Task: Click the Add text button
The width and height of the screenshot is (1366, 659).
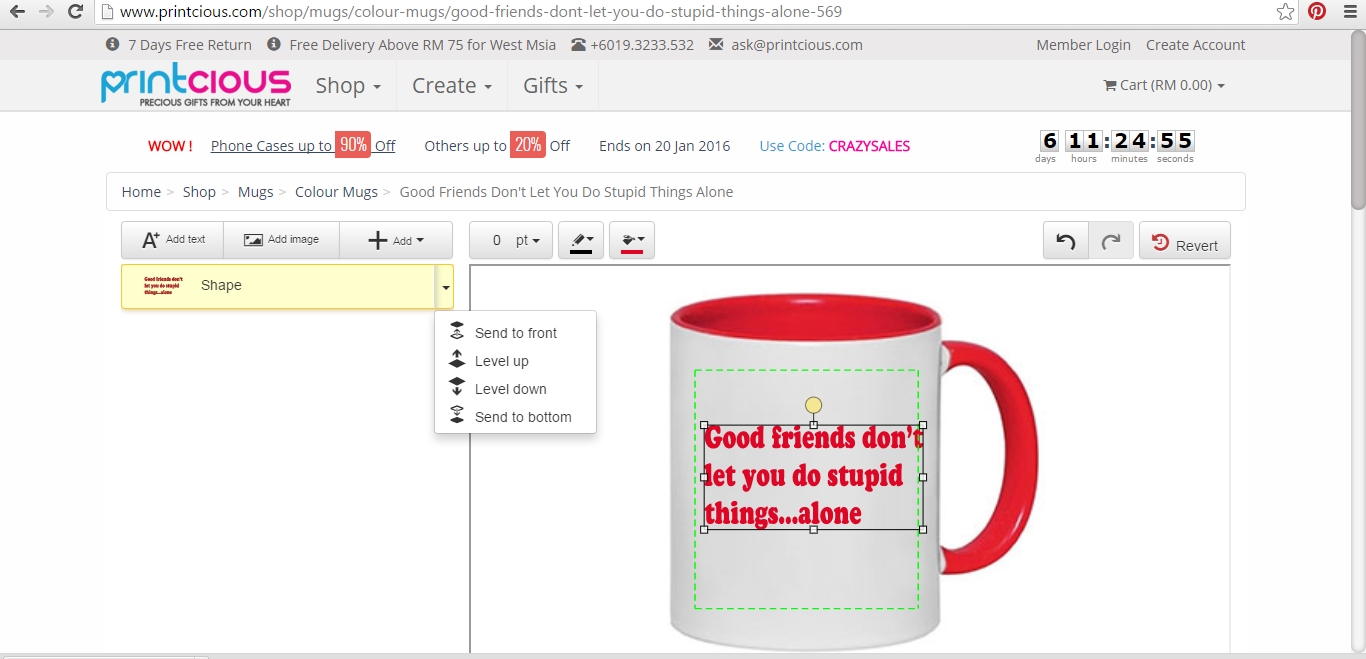Action: [x=173, y=240]
